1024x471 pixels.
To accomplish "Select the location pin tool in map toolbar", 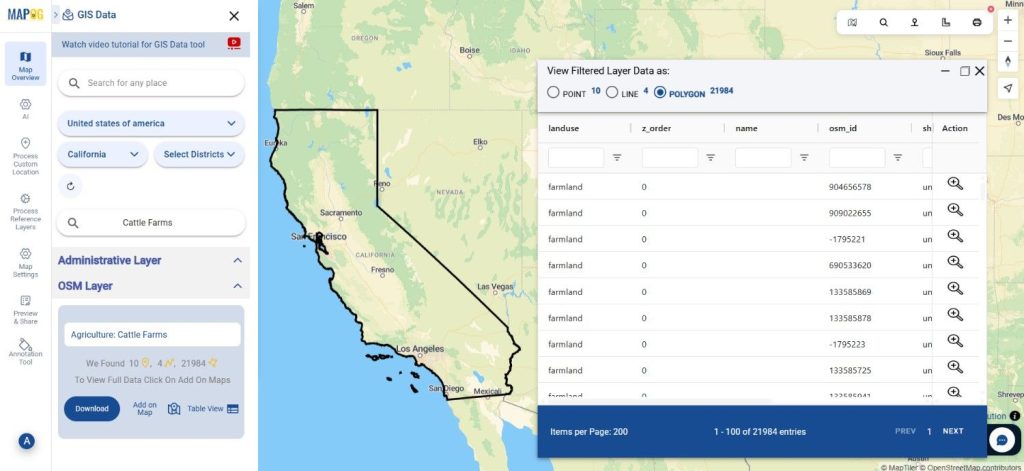I will pos(914,22).
